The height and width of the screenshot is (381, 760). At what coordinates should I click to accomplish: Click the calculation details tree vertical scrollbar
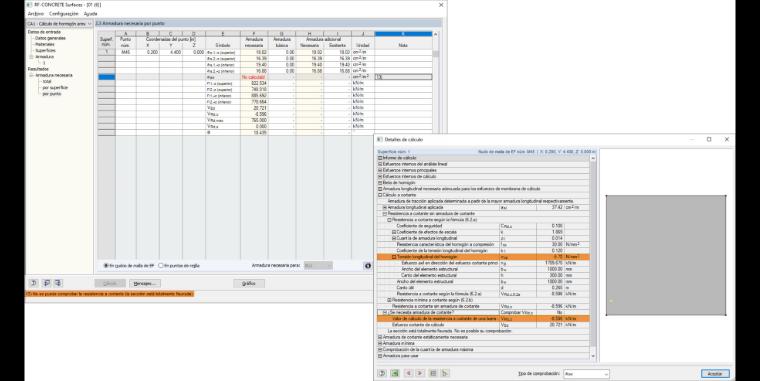coord(594,257)
